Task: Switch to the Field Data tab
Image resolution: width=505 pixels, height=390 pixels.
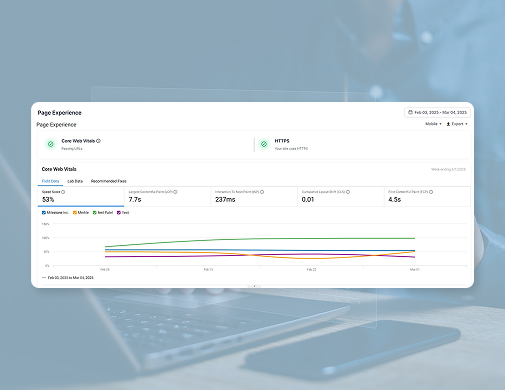Action: click(x=50, y=181)
